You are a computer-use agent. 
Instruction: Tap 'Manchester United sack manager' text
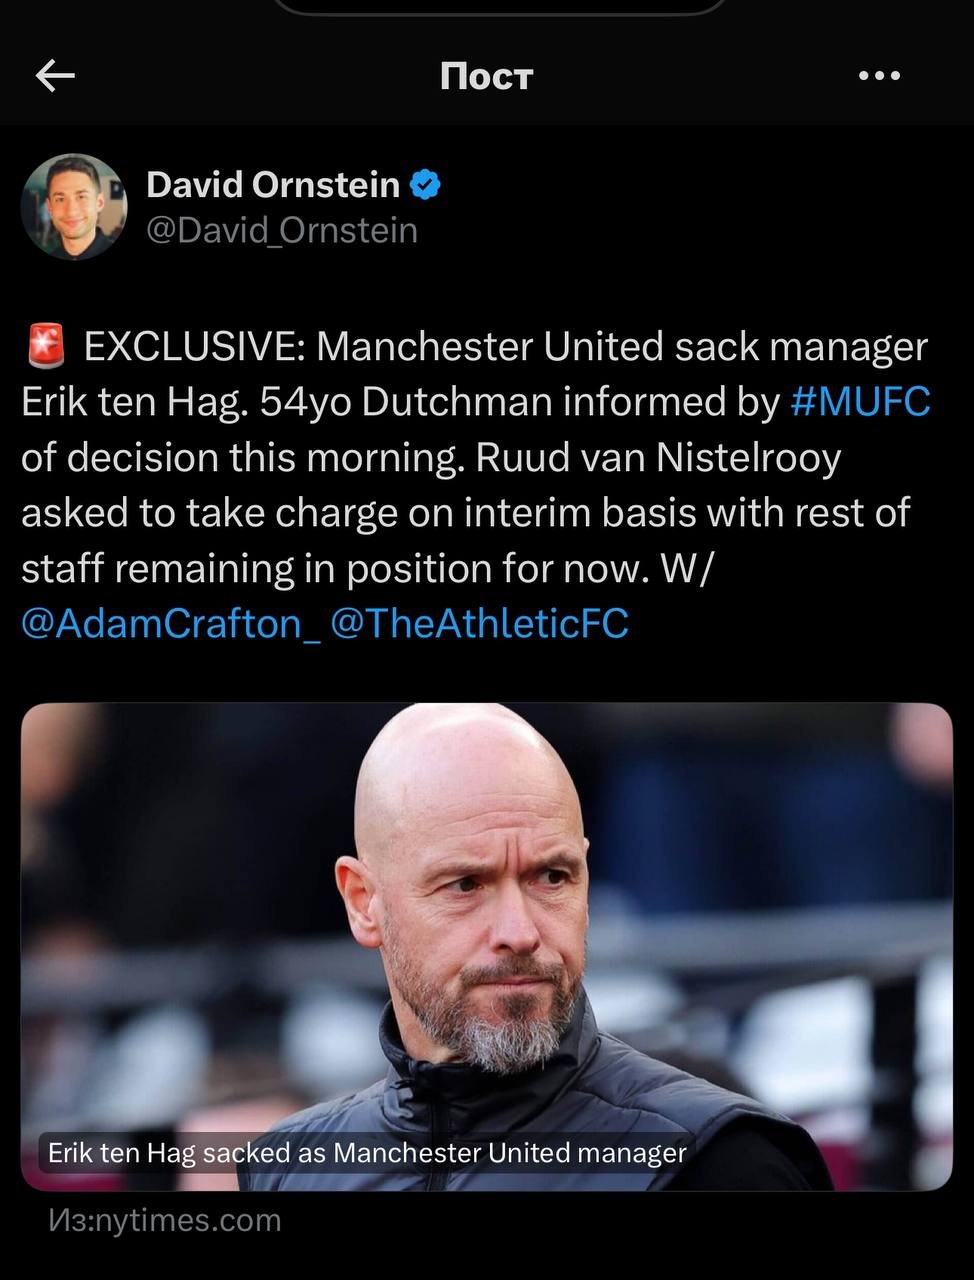622,347
